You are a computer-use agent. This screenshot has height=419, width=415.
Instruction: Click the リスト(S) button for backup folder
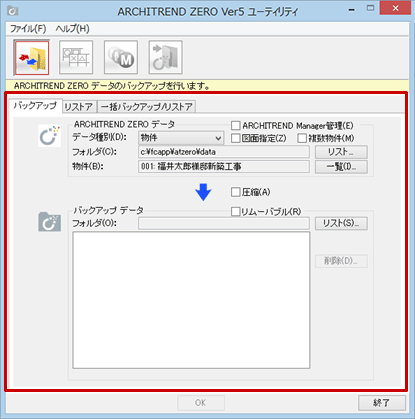(x=341, y=223)
